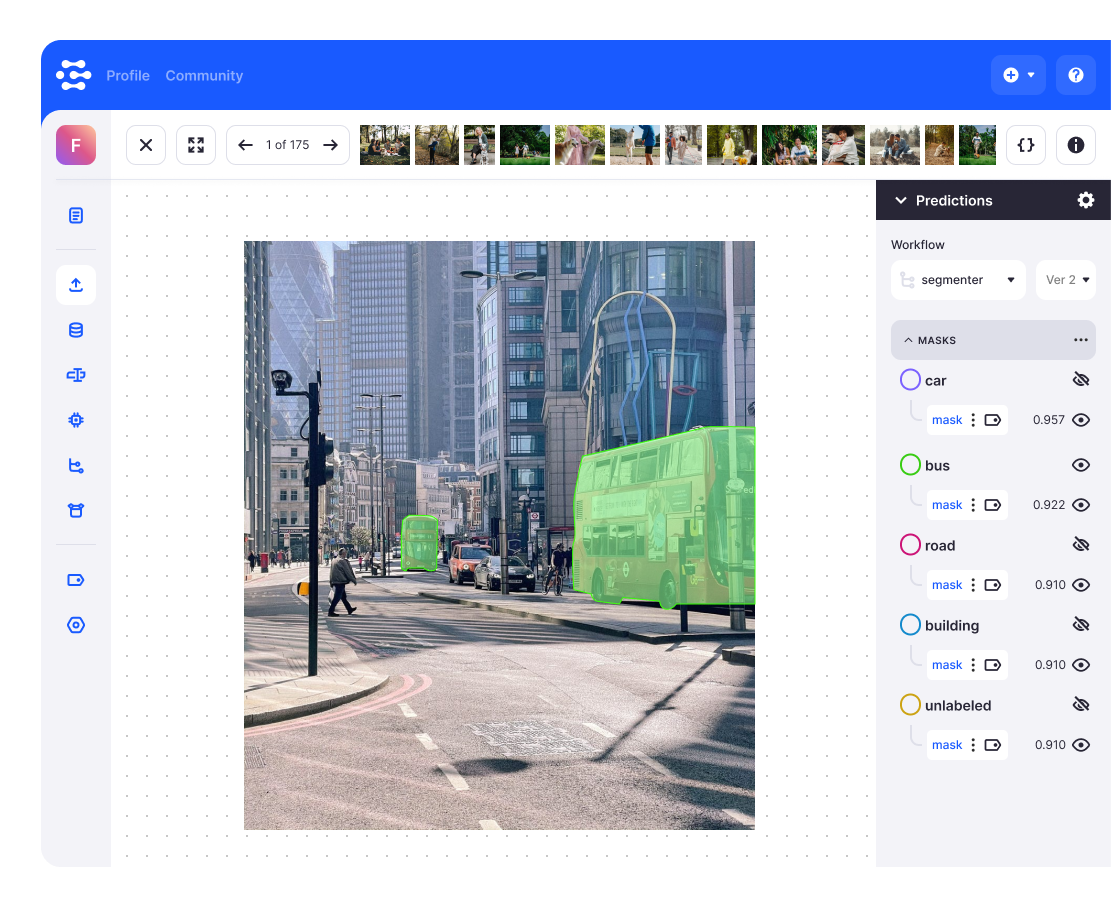1111x907 pixels.
Task: Click the info icon in toolbar
Action: (1076, 145)
